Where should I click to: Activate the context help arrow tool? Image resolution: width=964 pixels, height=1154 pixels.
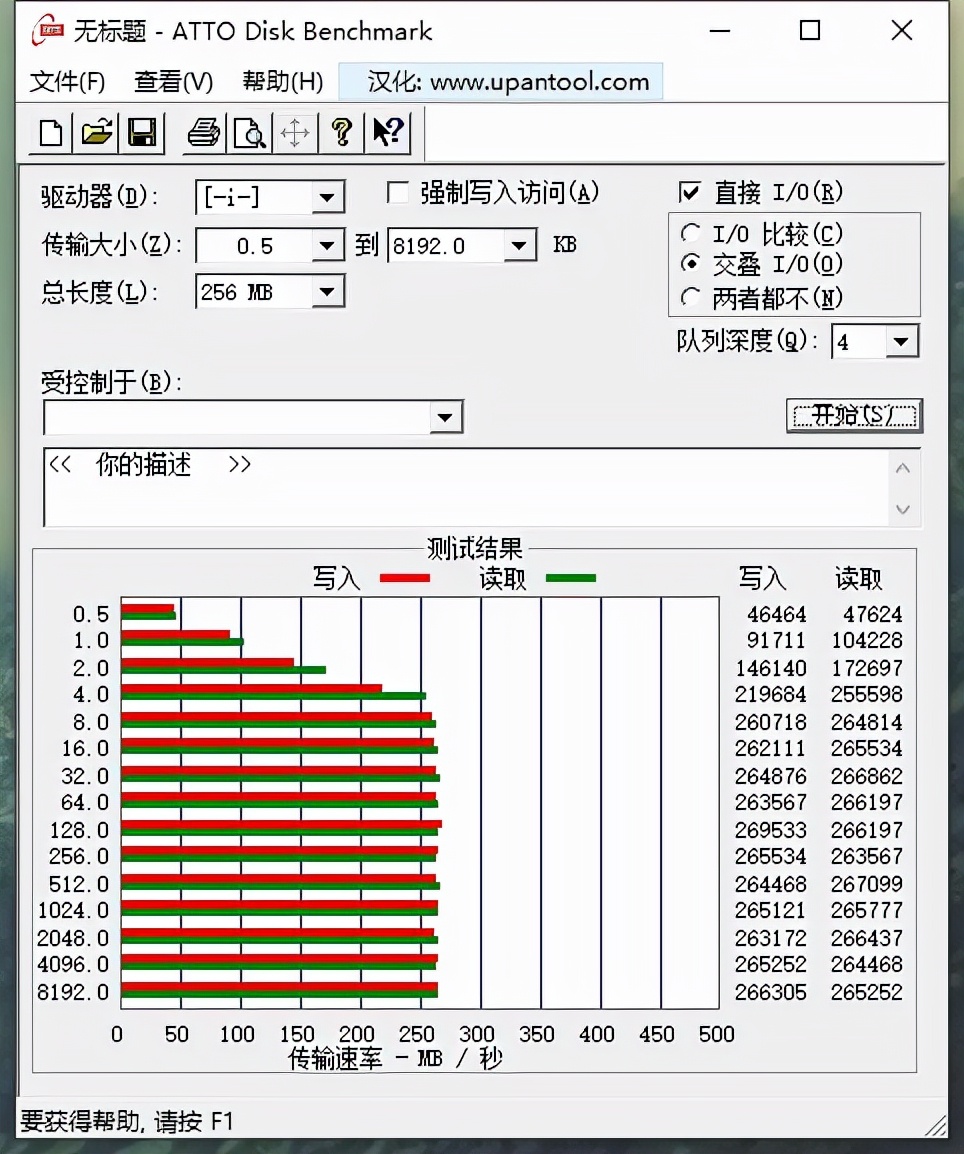388,132
